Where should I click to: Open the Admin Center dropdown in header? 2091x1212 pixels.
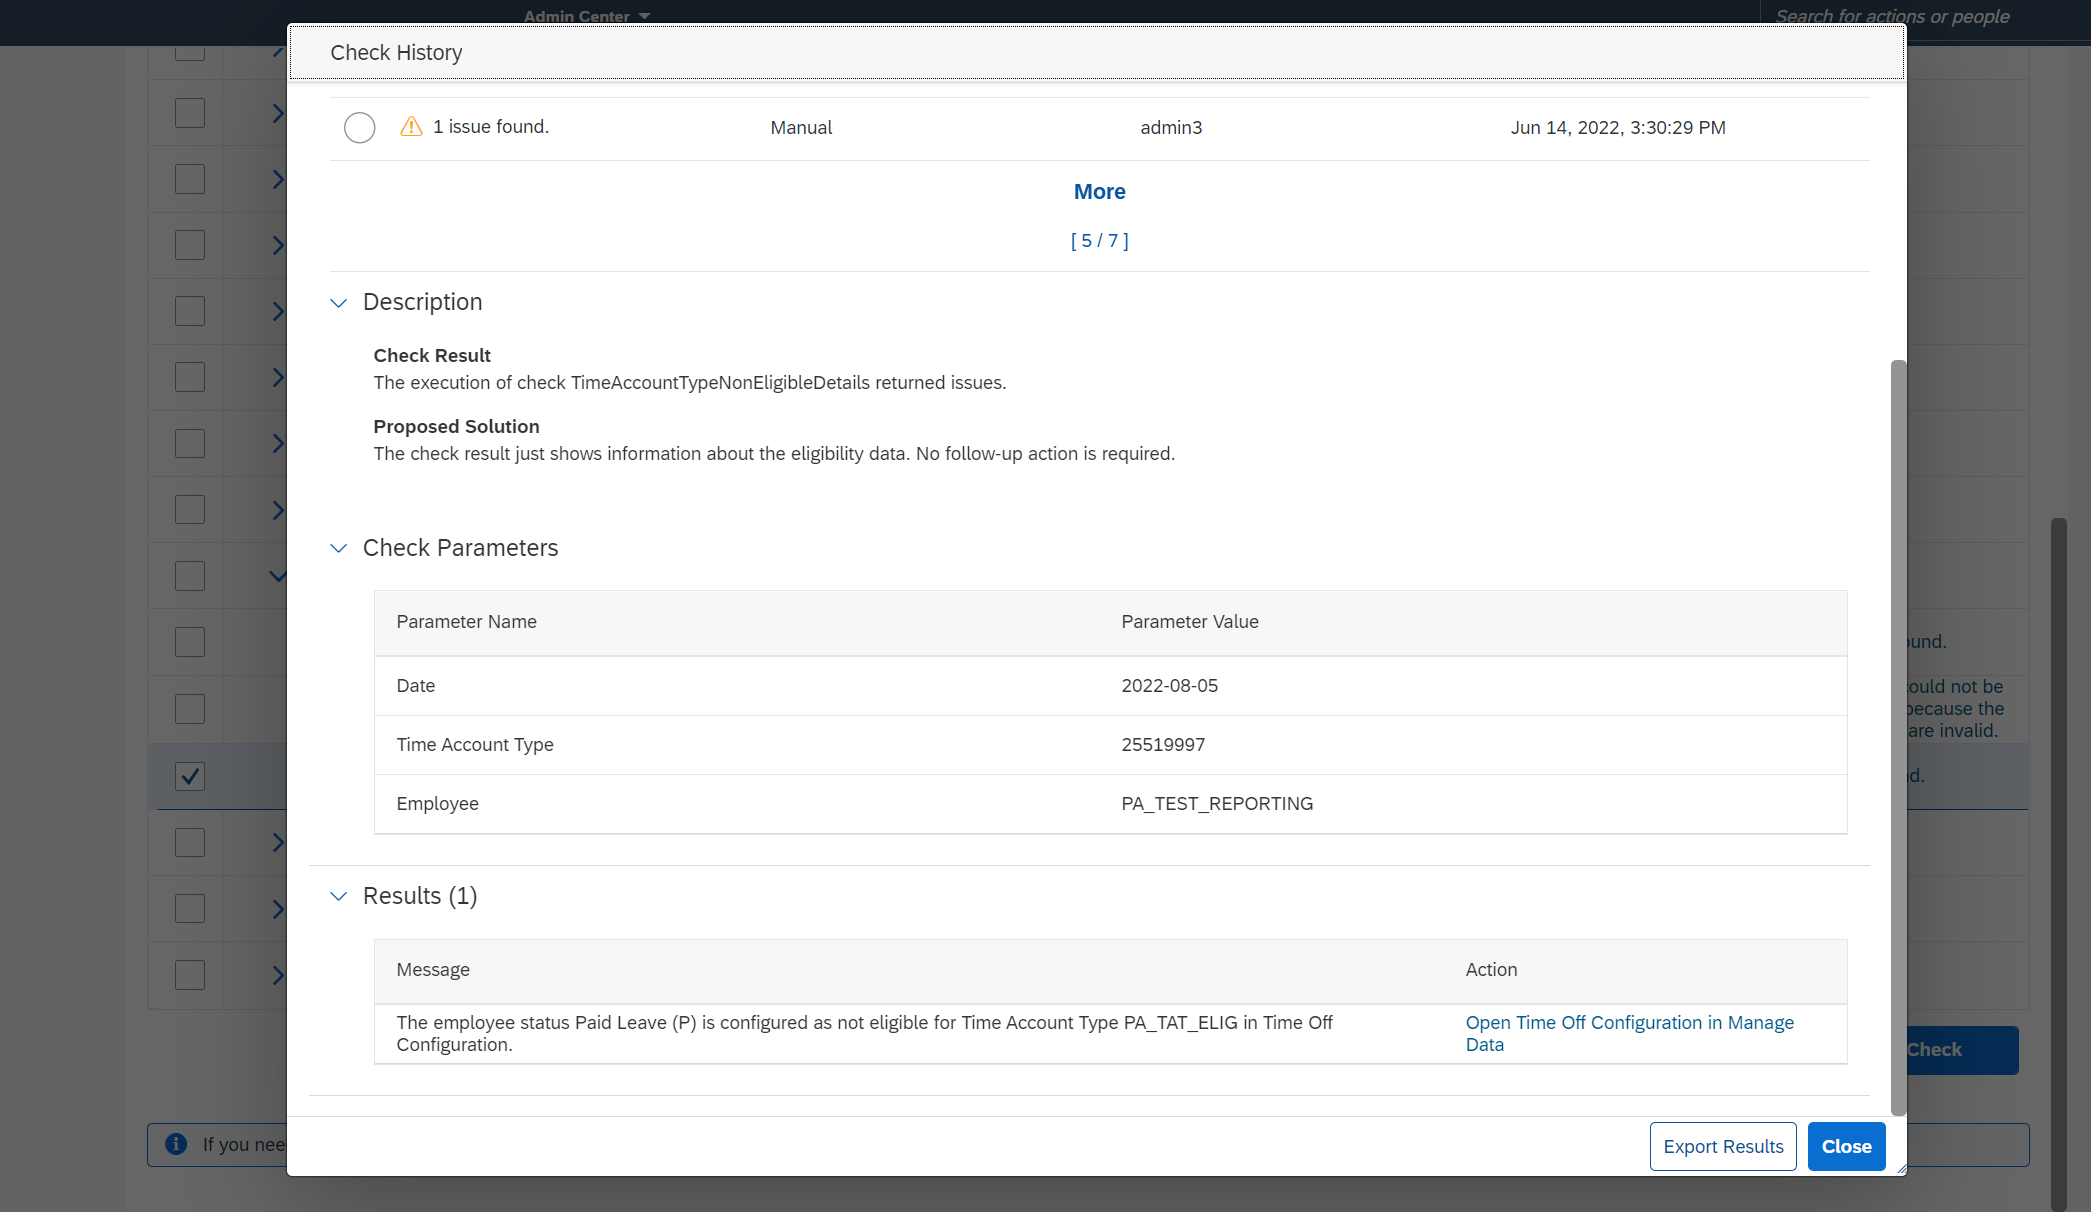(587, 16)
